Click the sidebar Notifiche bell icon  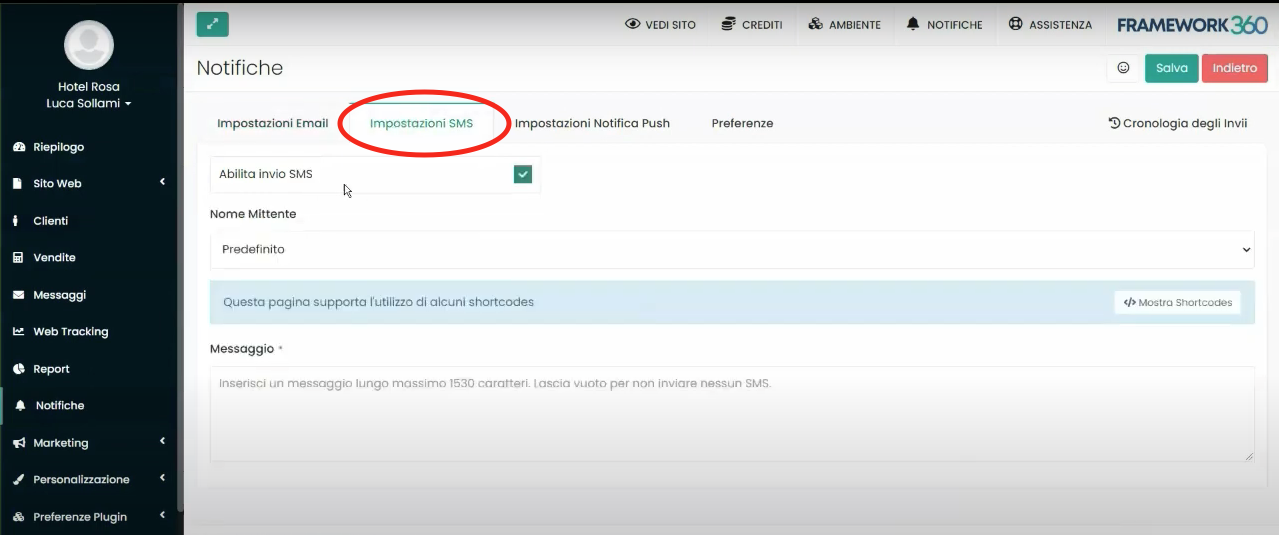click(20, 406)
